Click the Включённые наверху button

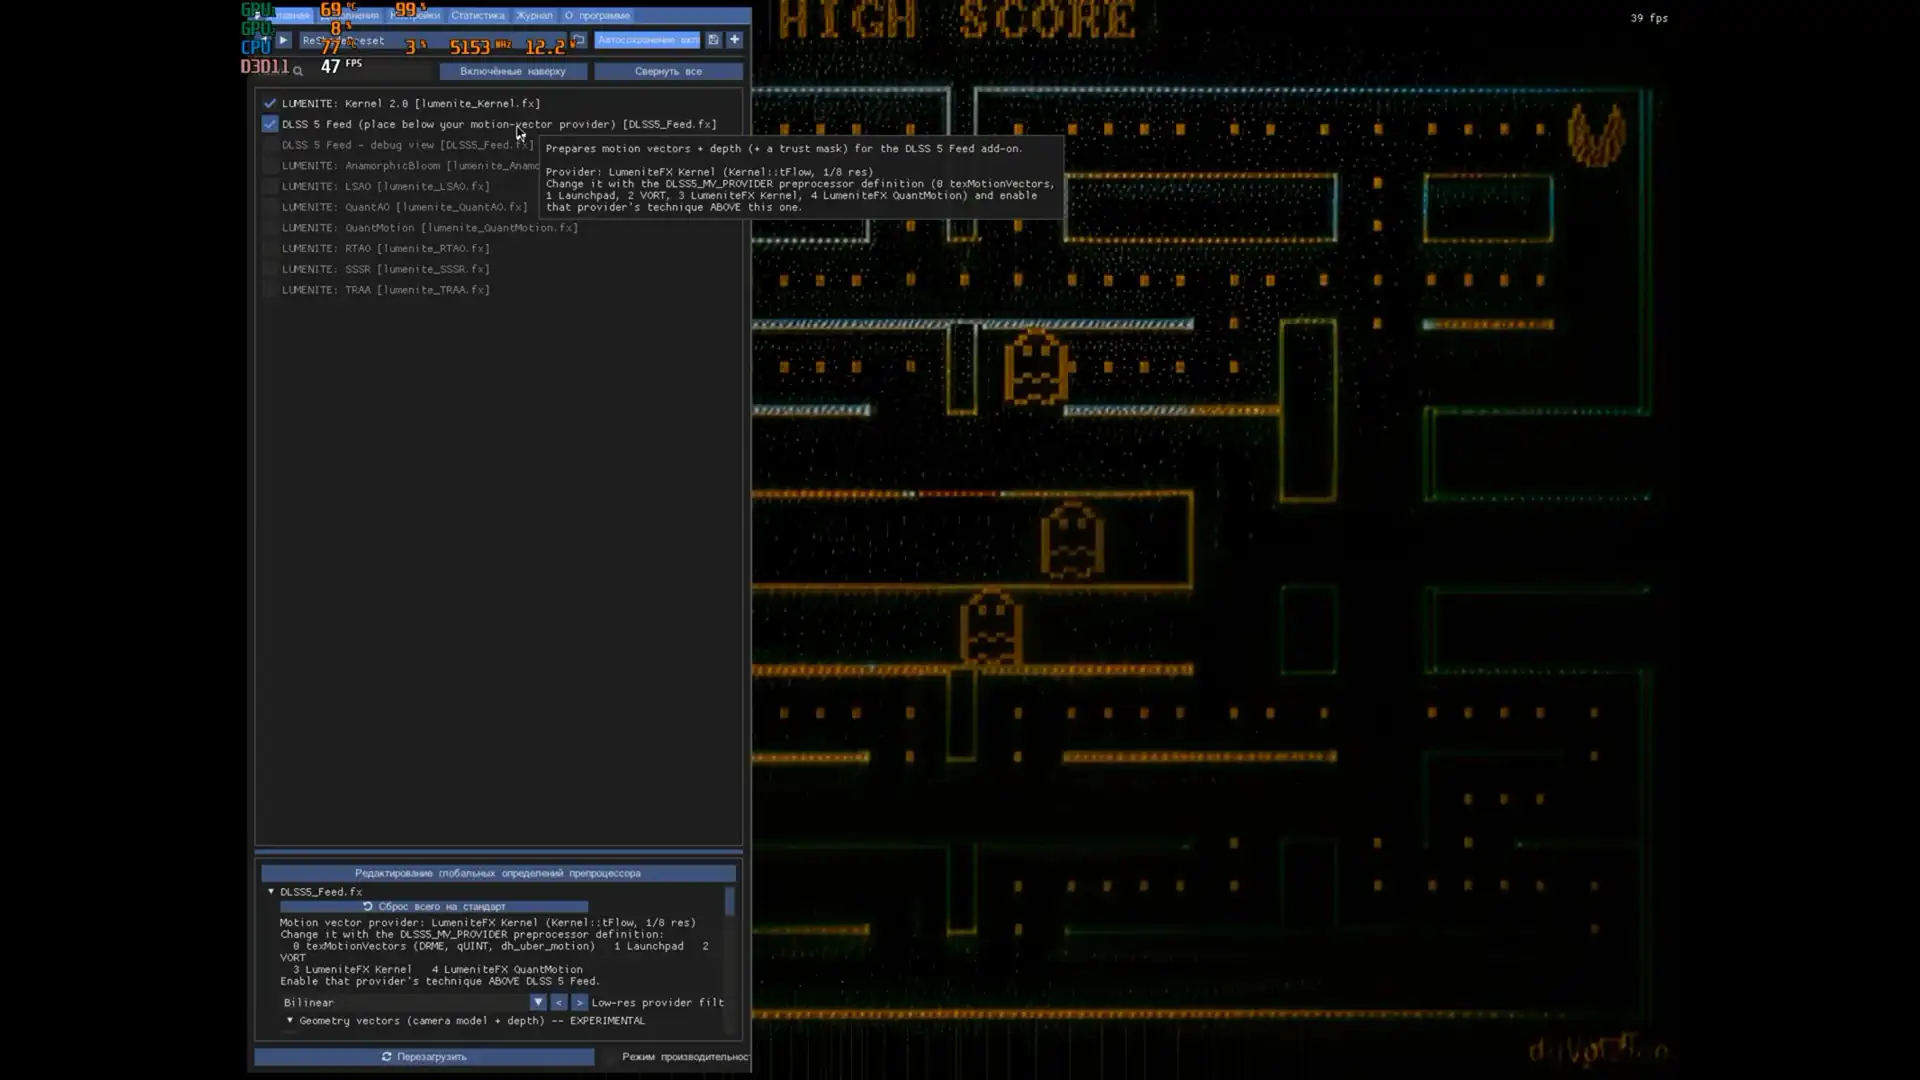coord(513,71)
